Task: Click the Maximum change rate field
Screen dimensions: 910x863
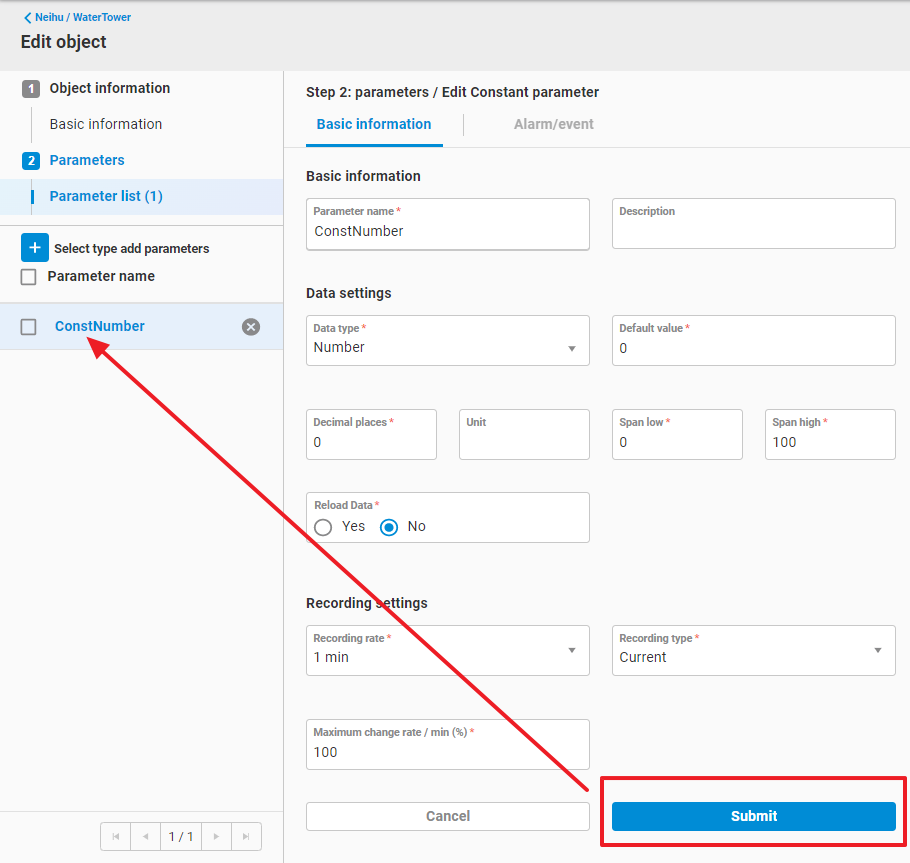Action: click(447, 752)
